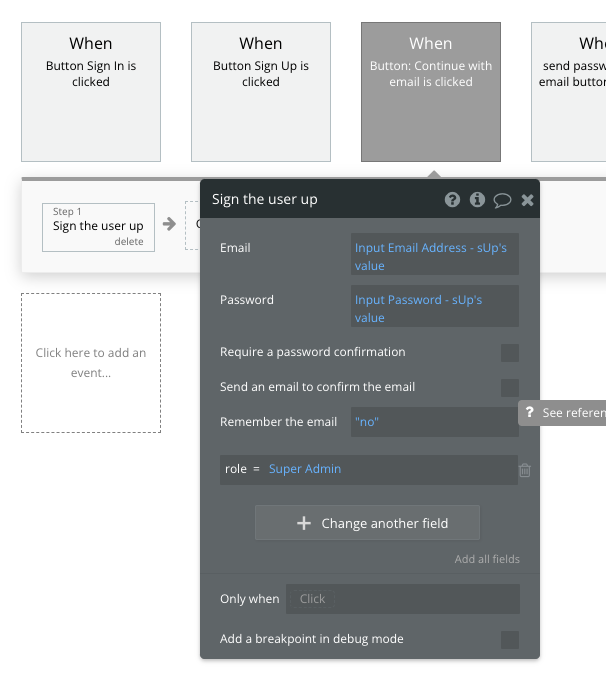Close the Sign the user up panel

coord(527,200)
